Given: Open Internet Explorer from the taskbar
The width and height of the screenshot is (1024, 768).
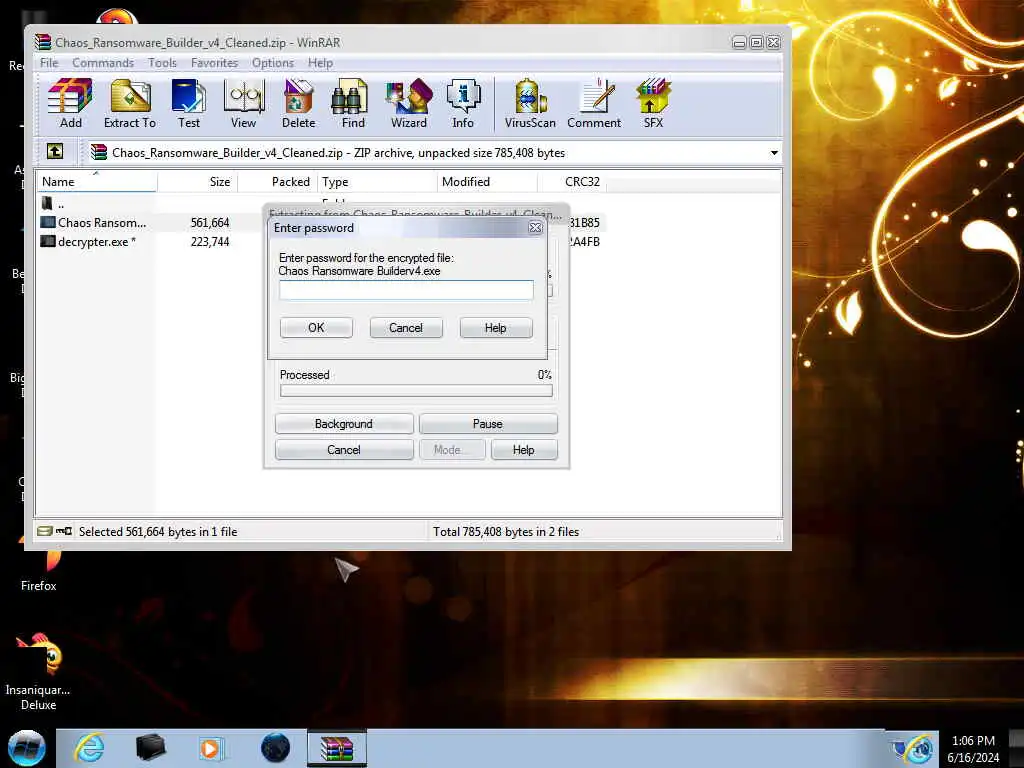Looking at the screenshot, I should [89, 748].
